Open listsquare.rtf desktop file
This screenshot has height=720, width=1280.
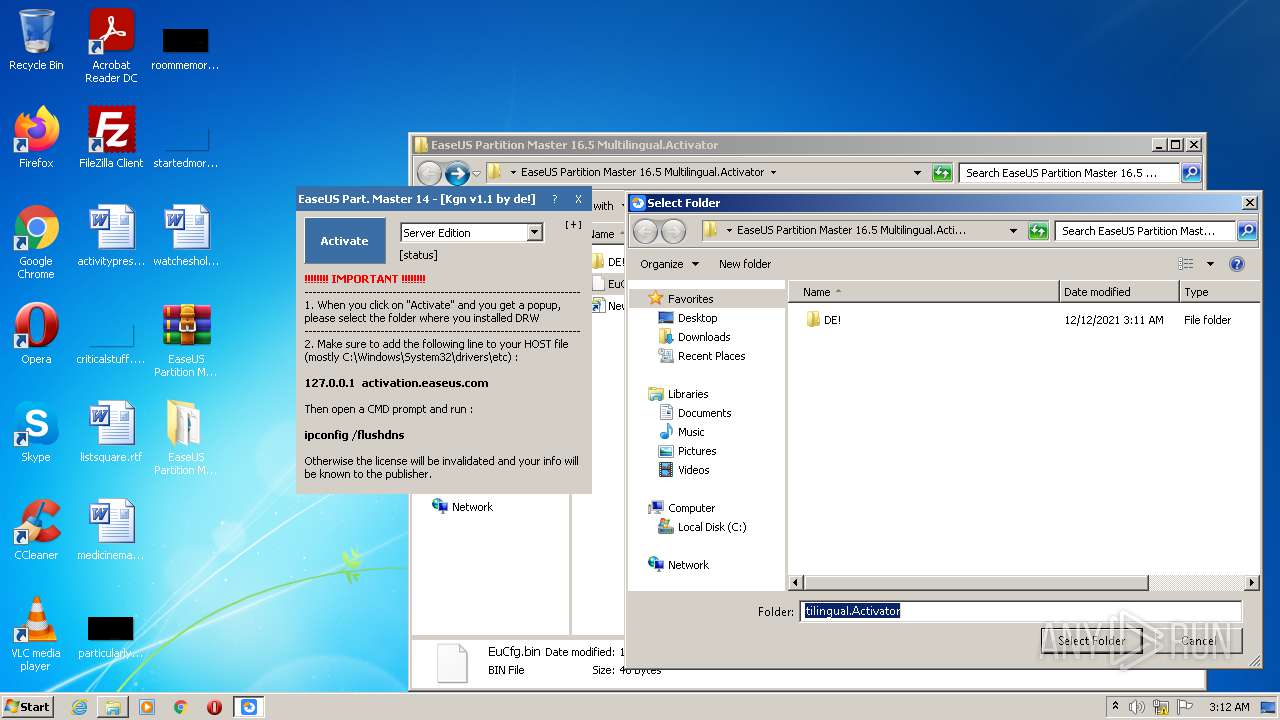click(x=111, y=432)
